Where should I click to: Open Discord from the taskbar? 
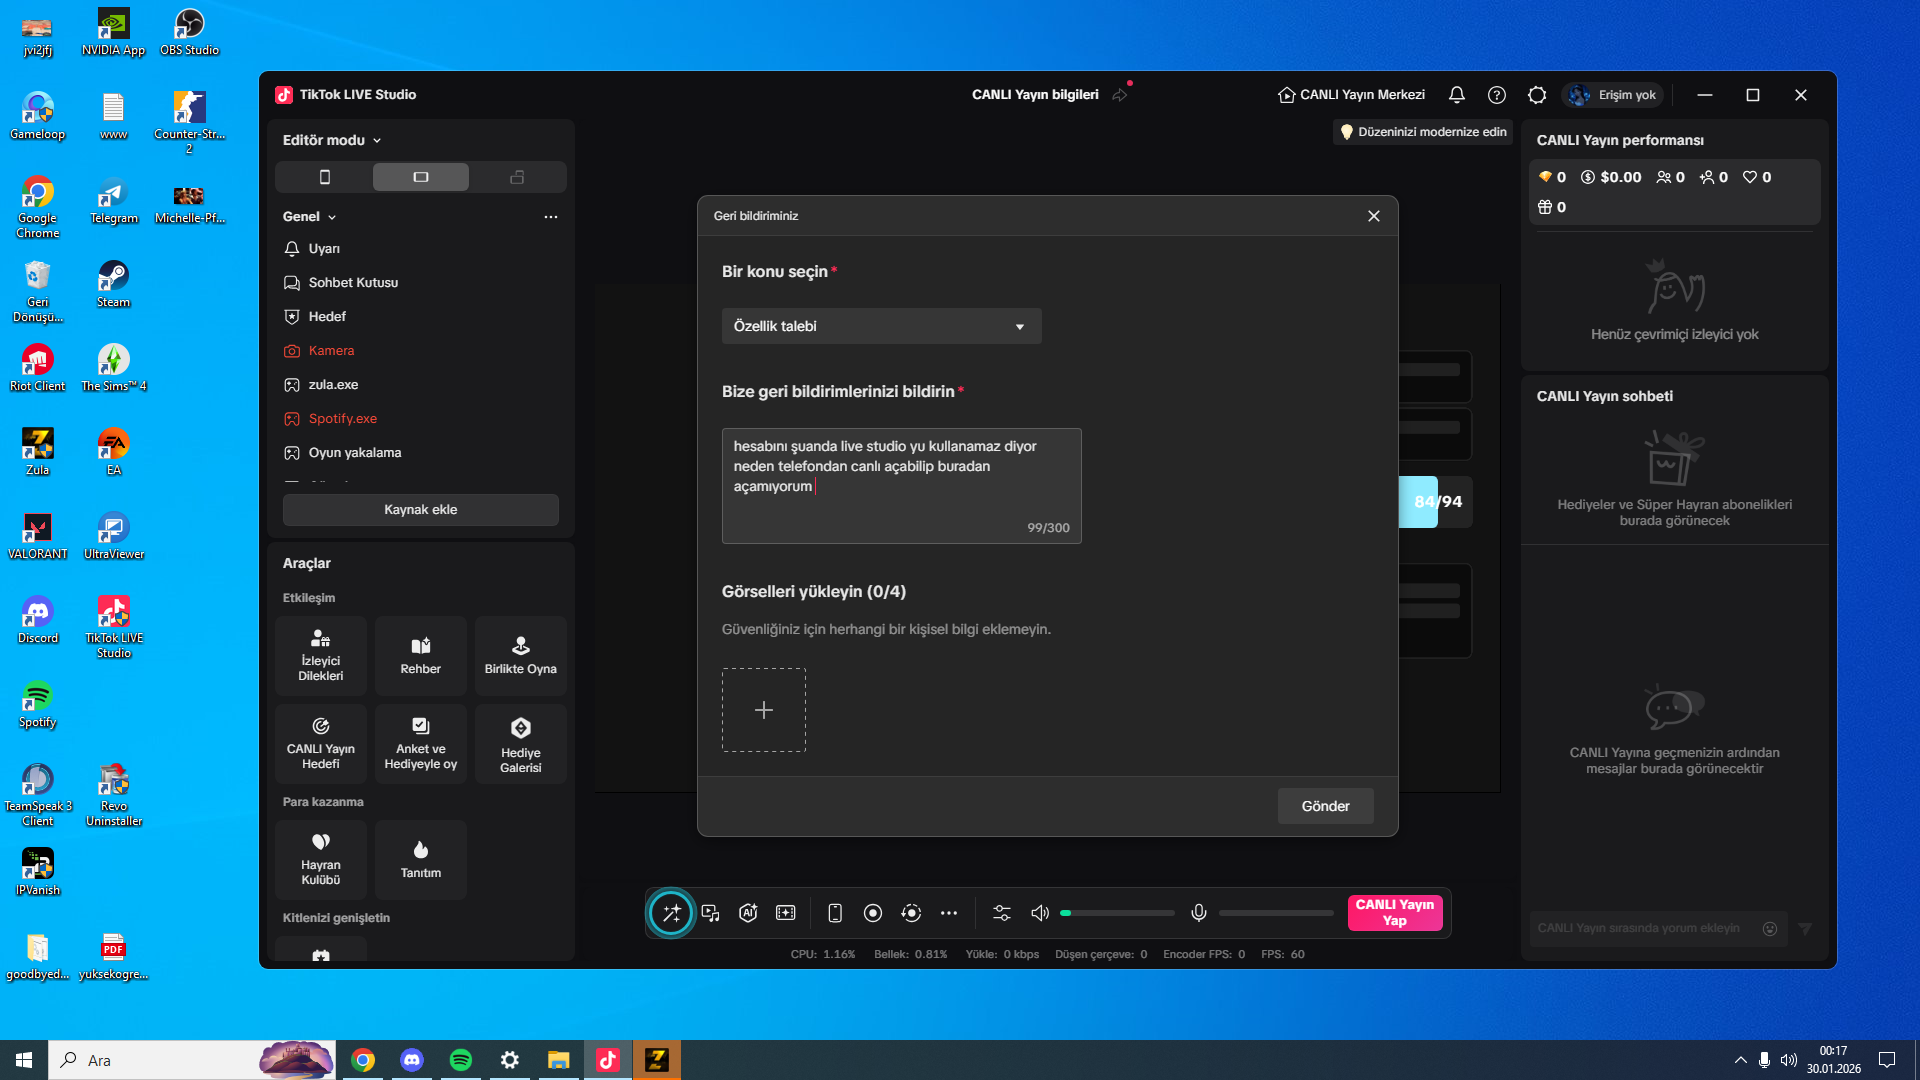tap(412, 1060)
